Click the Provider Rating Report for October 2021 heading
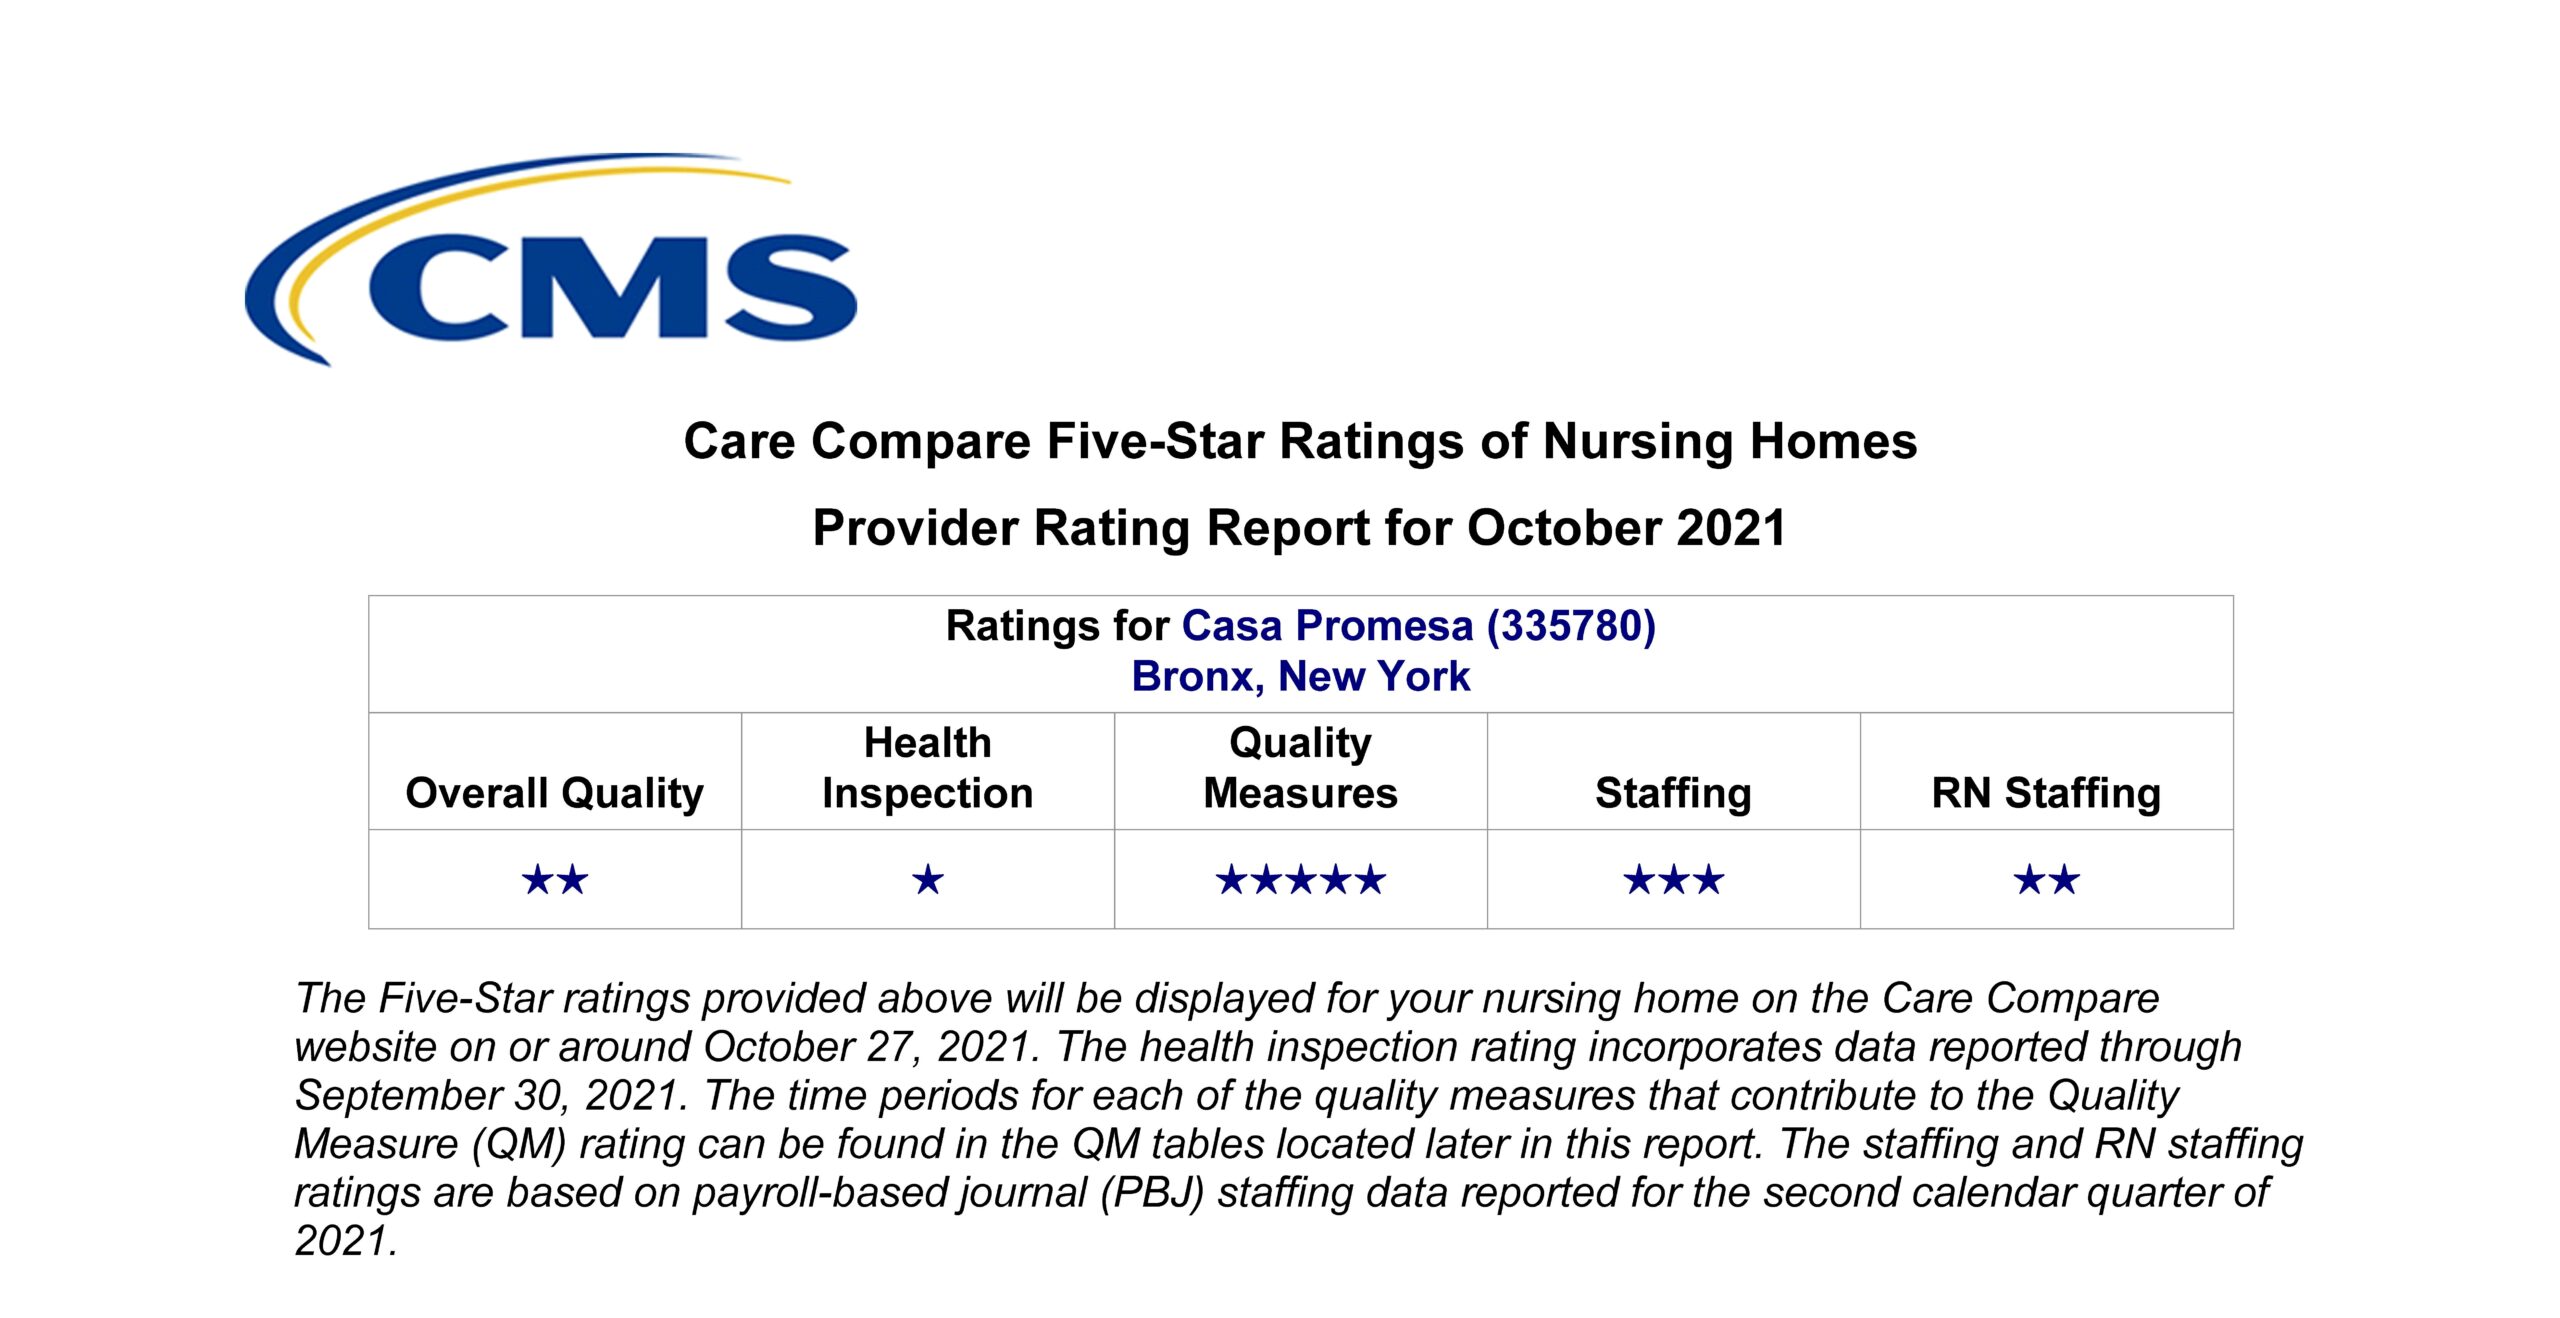This screenshot has width=2560, height=1318. click(1299, 528)
